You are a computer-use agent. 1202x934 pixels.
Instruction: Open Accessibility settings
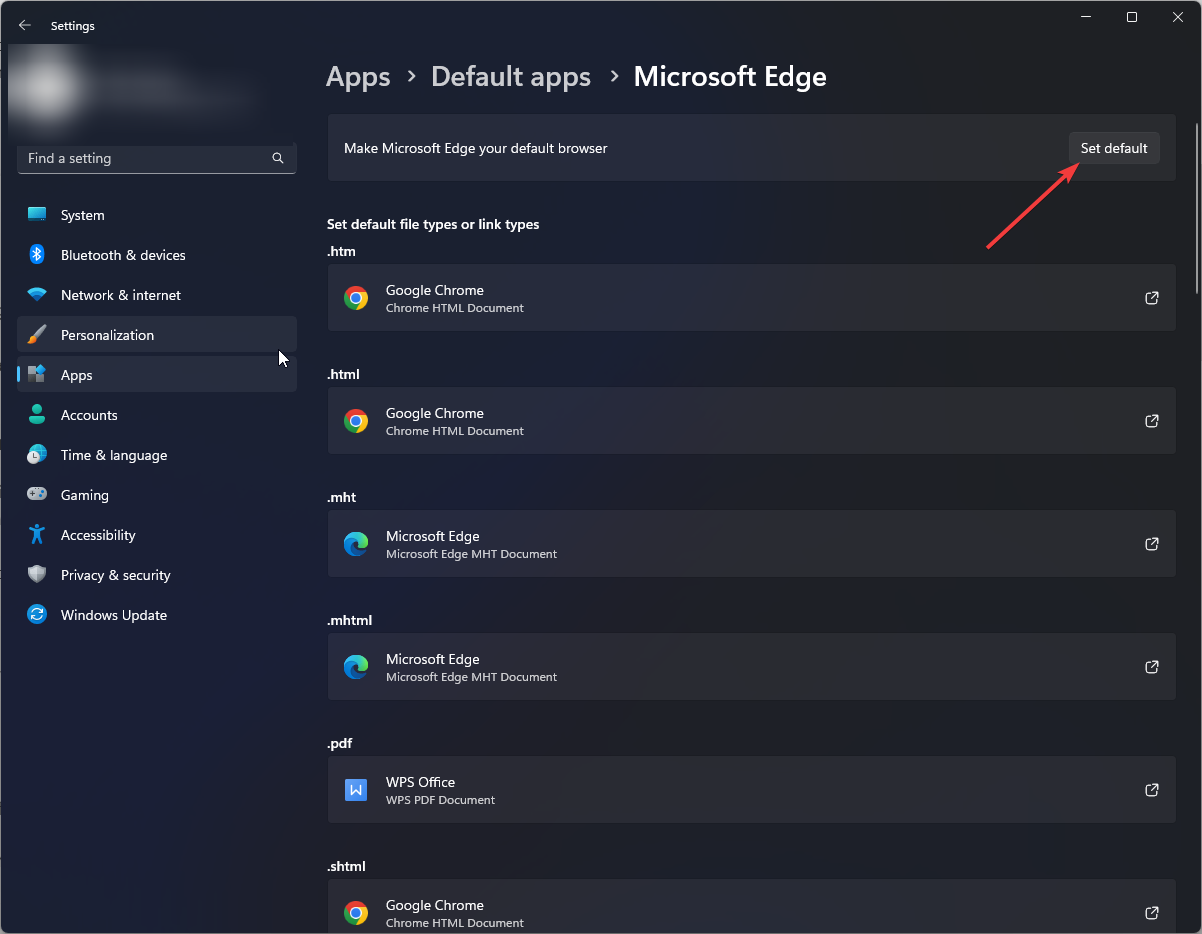[x=157, y=535]
